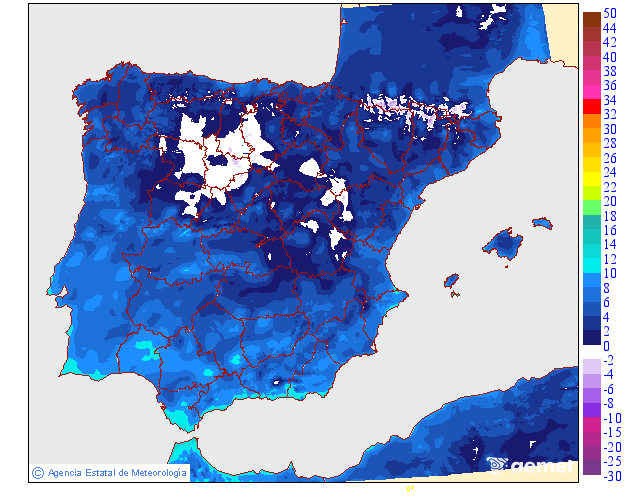This screenshot has width=630, height=500.
Task: Select the purple swatch near legend bottom
Action: point(591,410)
